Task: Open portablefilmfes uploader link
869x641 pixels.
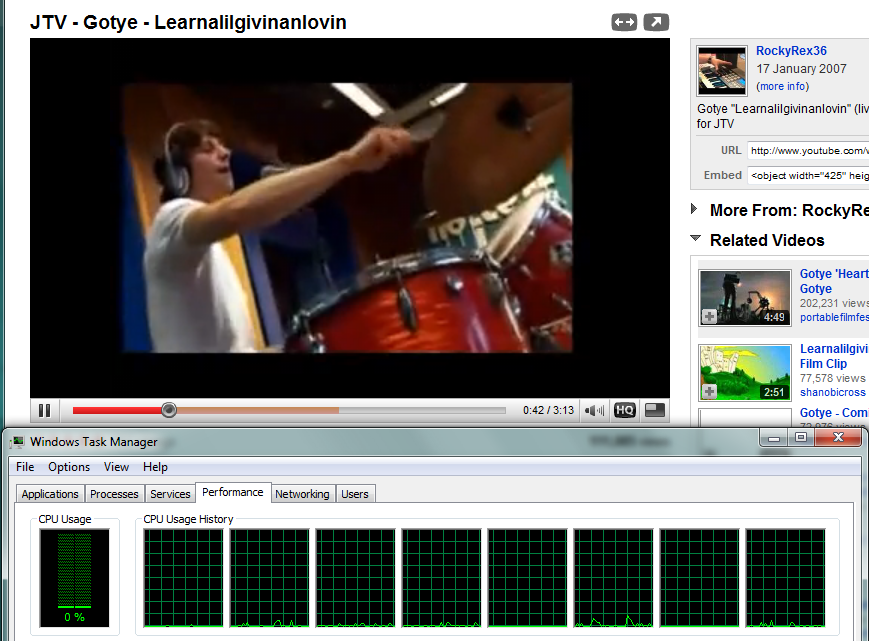Action: pyautogui.click(x=834, y=317)
